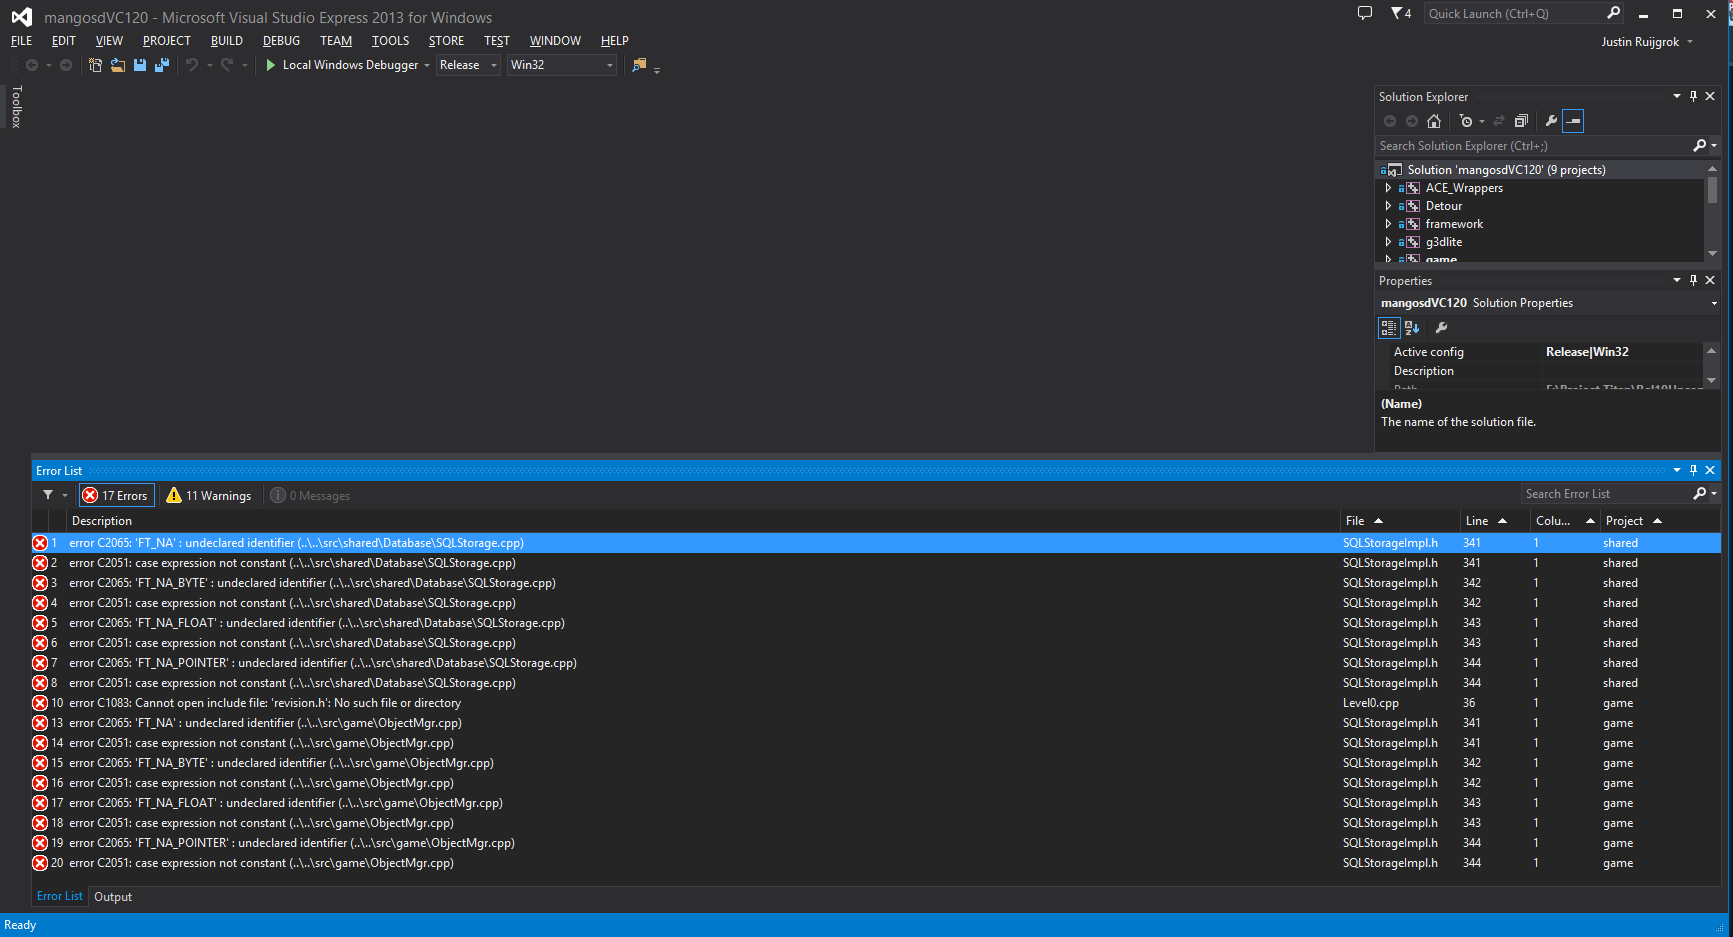Click the New Project toolbar icon
Image resolution: width=1733 pixels, height=937 pixels.
(x=95, y=65)
